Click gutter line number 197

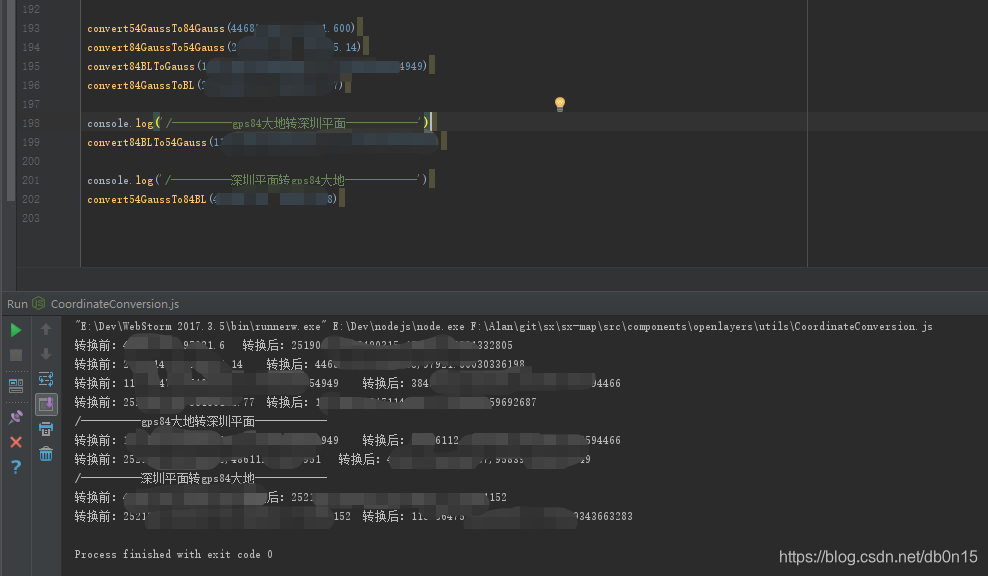[x=31, y=104]
